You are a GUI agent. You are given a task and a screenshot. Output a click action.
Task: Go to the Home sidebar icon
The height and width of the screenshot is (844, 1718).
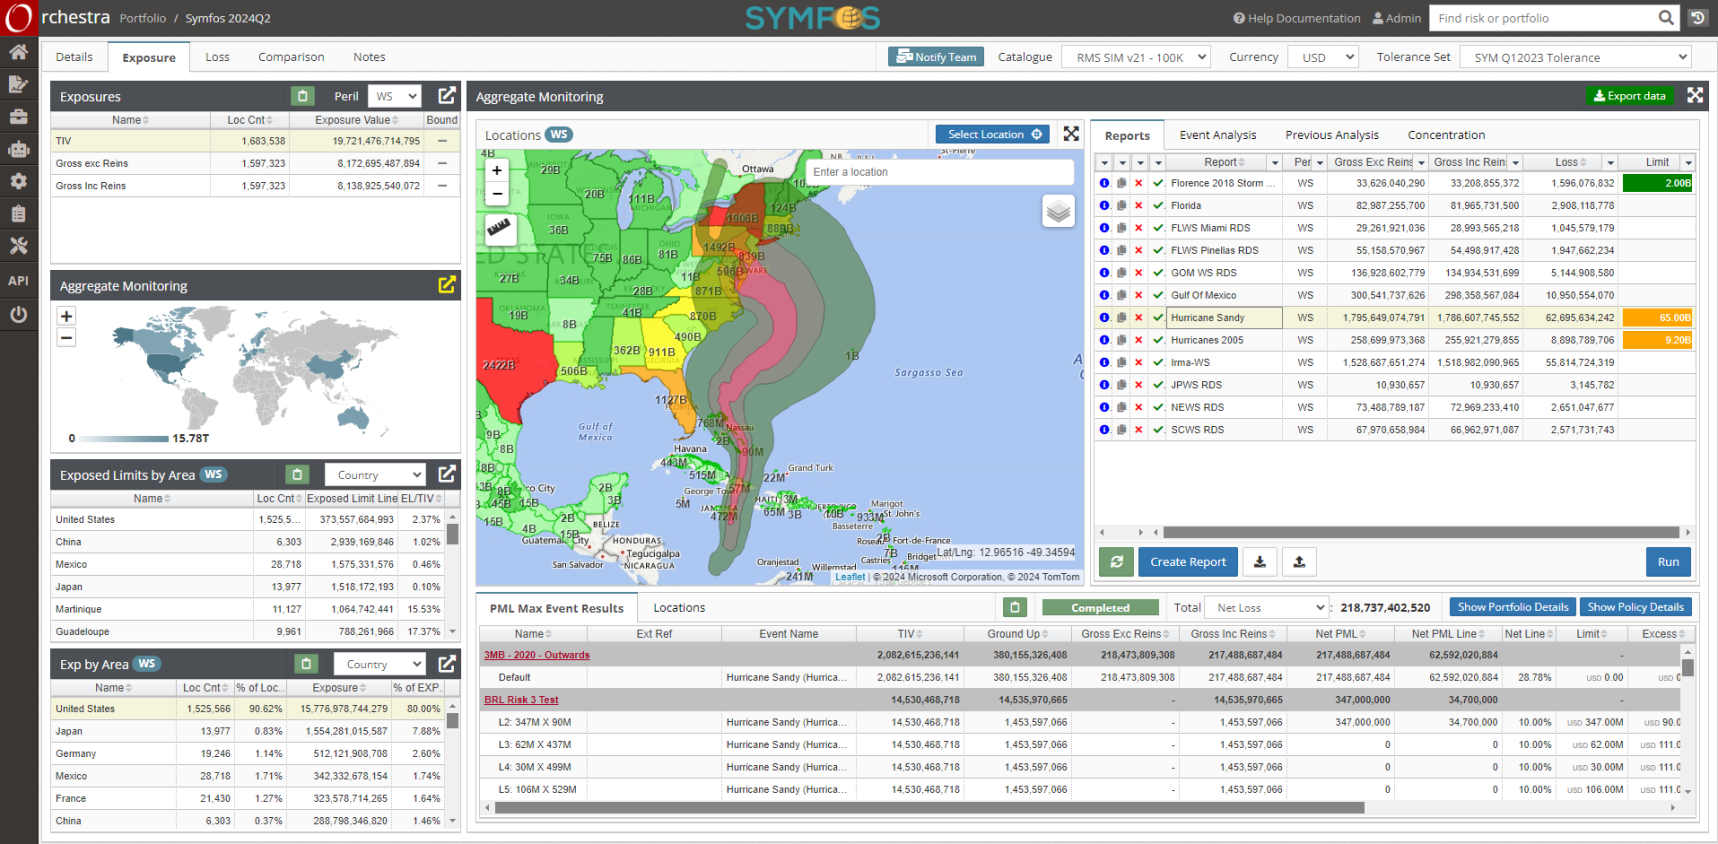pyautogui.click(x=18, y=52)
